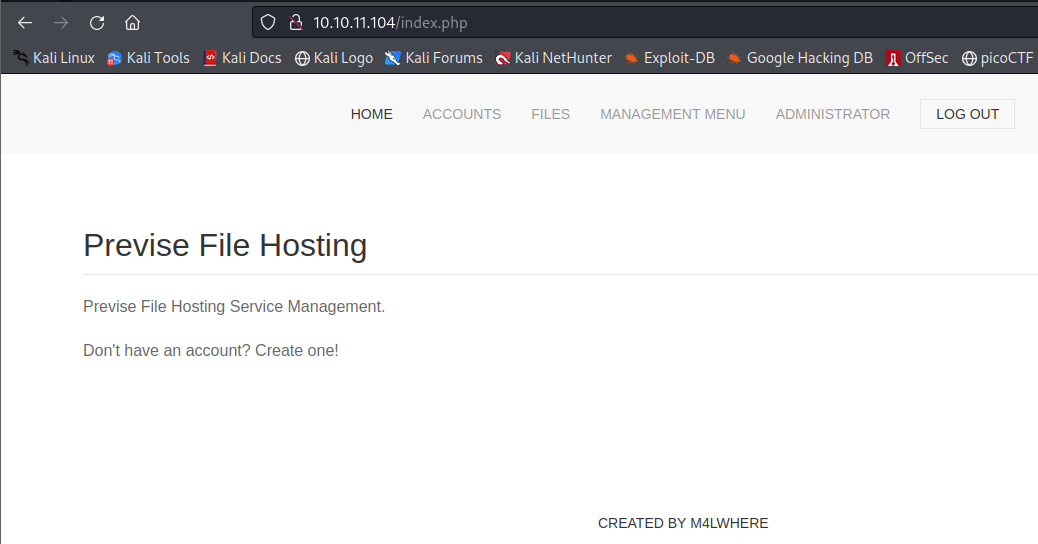Open the Kali Forums bookmark
This screenshot has width=1038, height=544.
434,58
